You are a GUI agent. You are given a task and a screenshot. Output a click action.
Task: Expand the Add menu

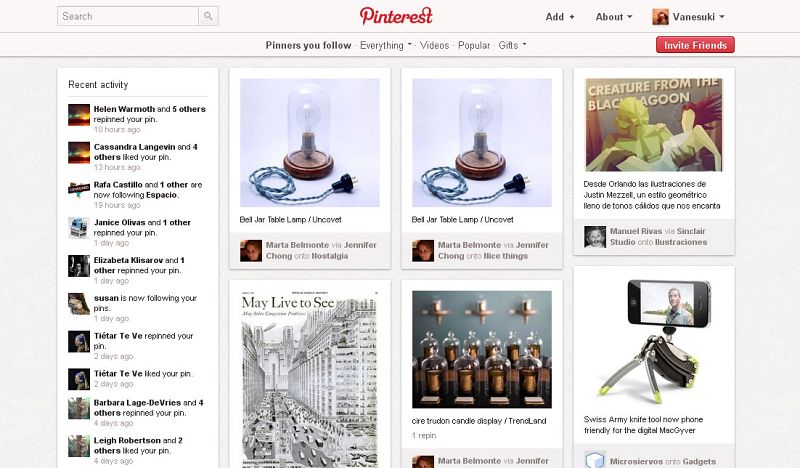point(560,17)
